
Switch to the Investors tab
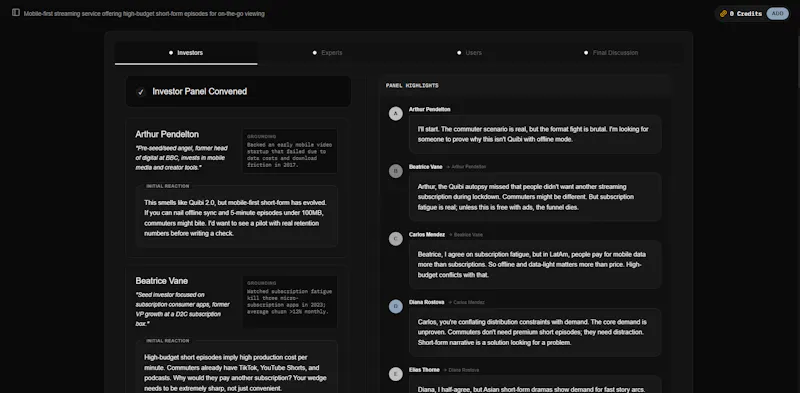186,53
